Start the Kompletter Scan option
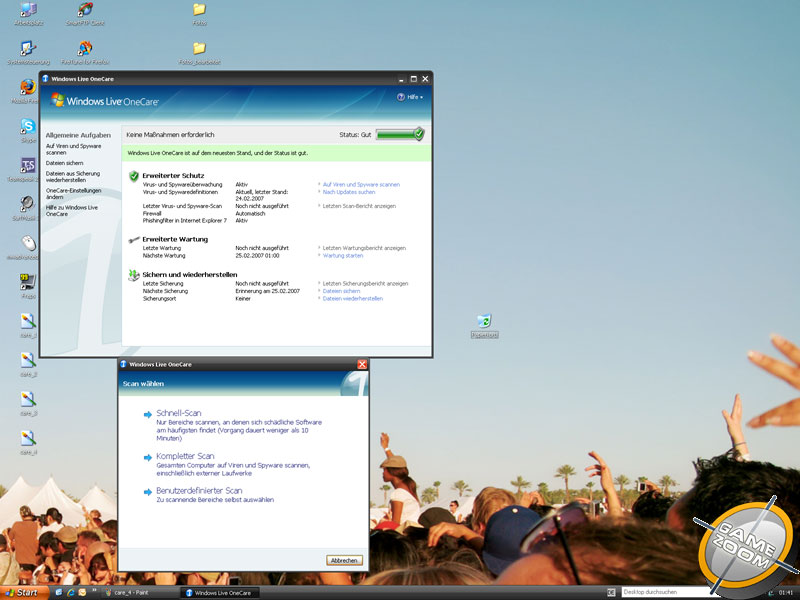 click(185, 456)
